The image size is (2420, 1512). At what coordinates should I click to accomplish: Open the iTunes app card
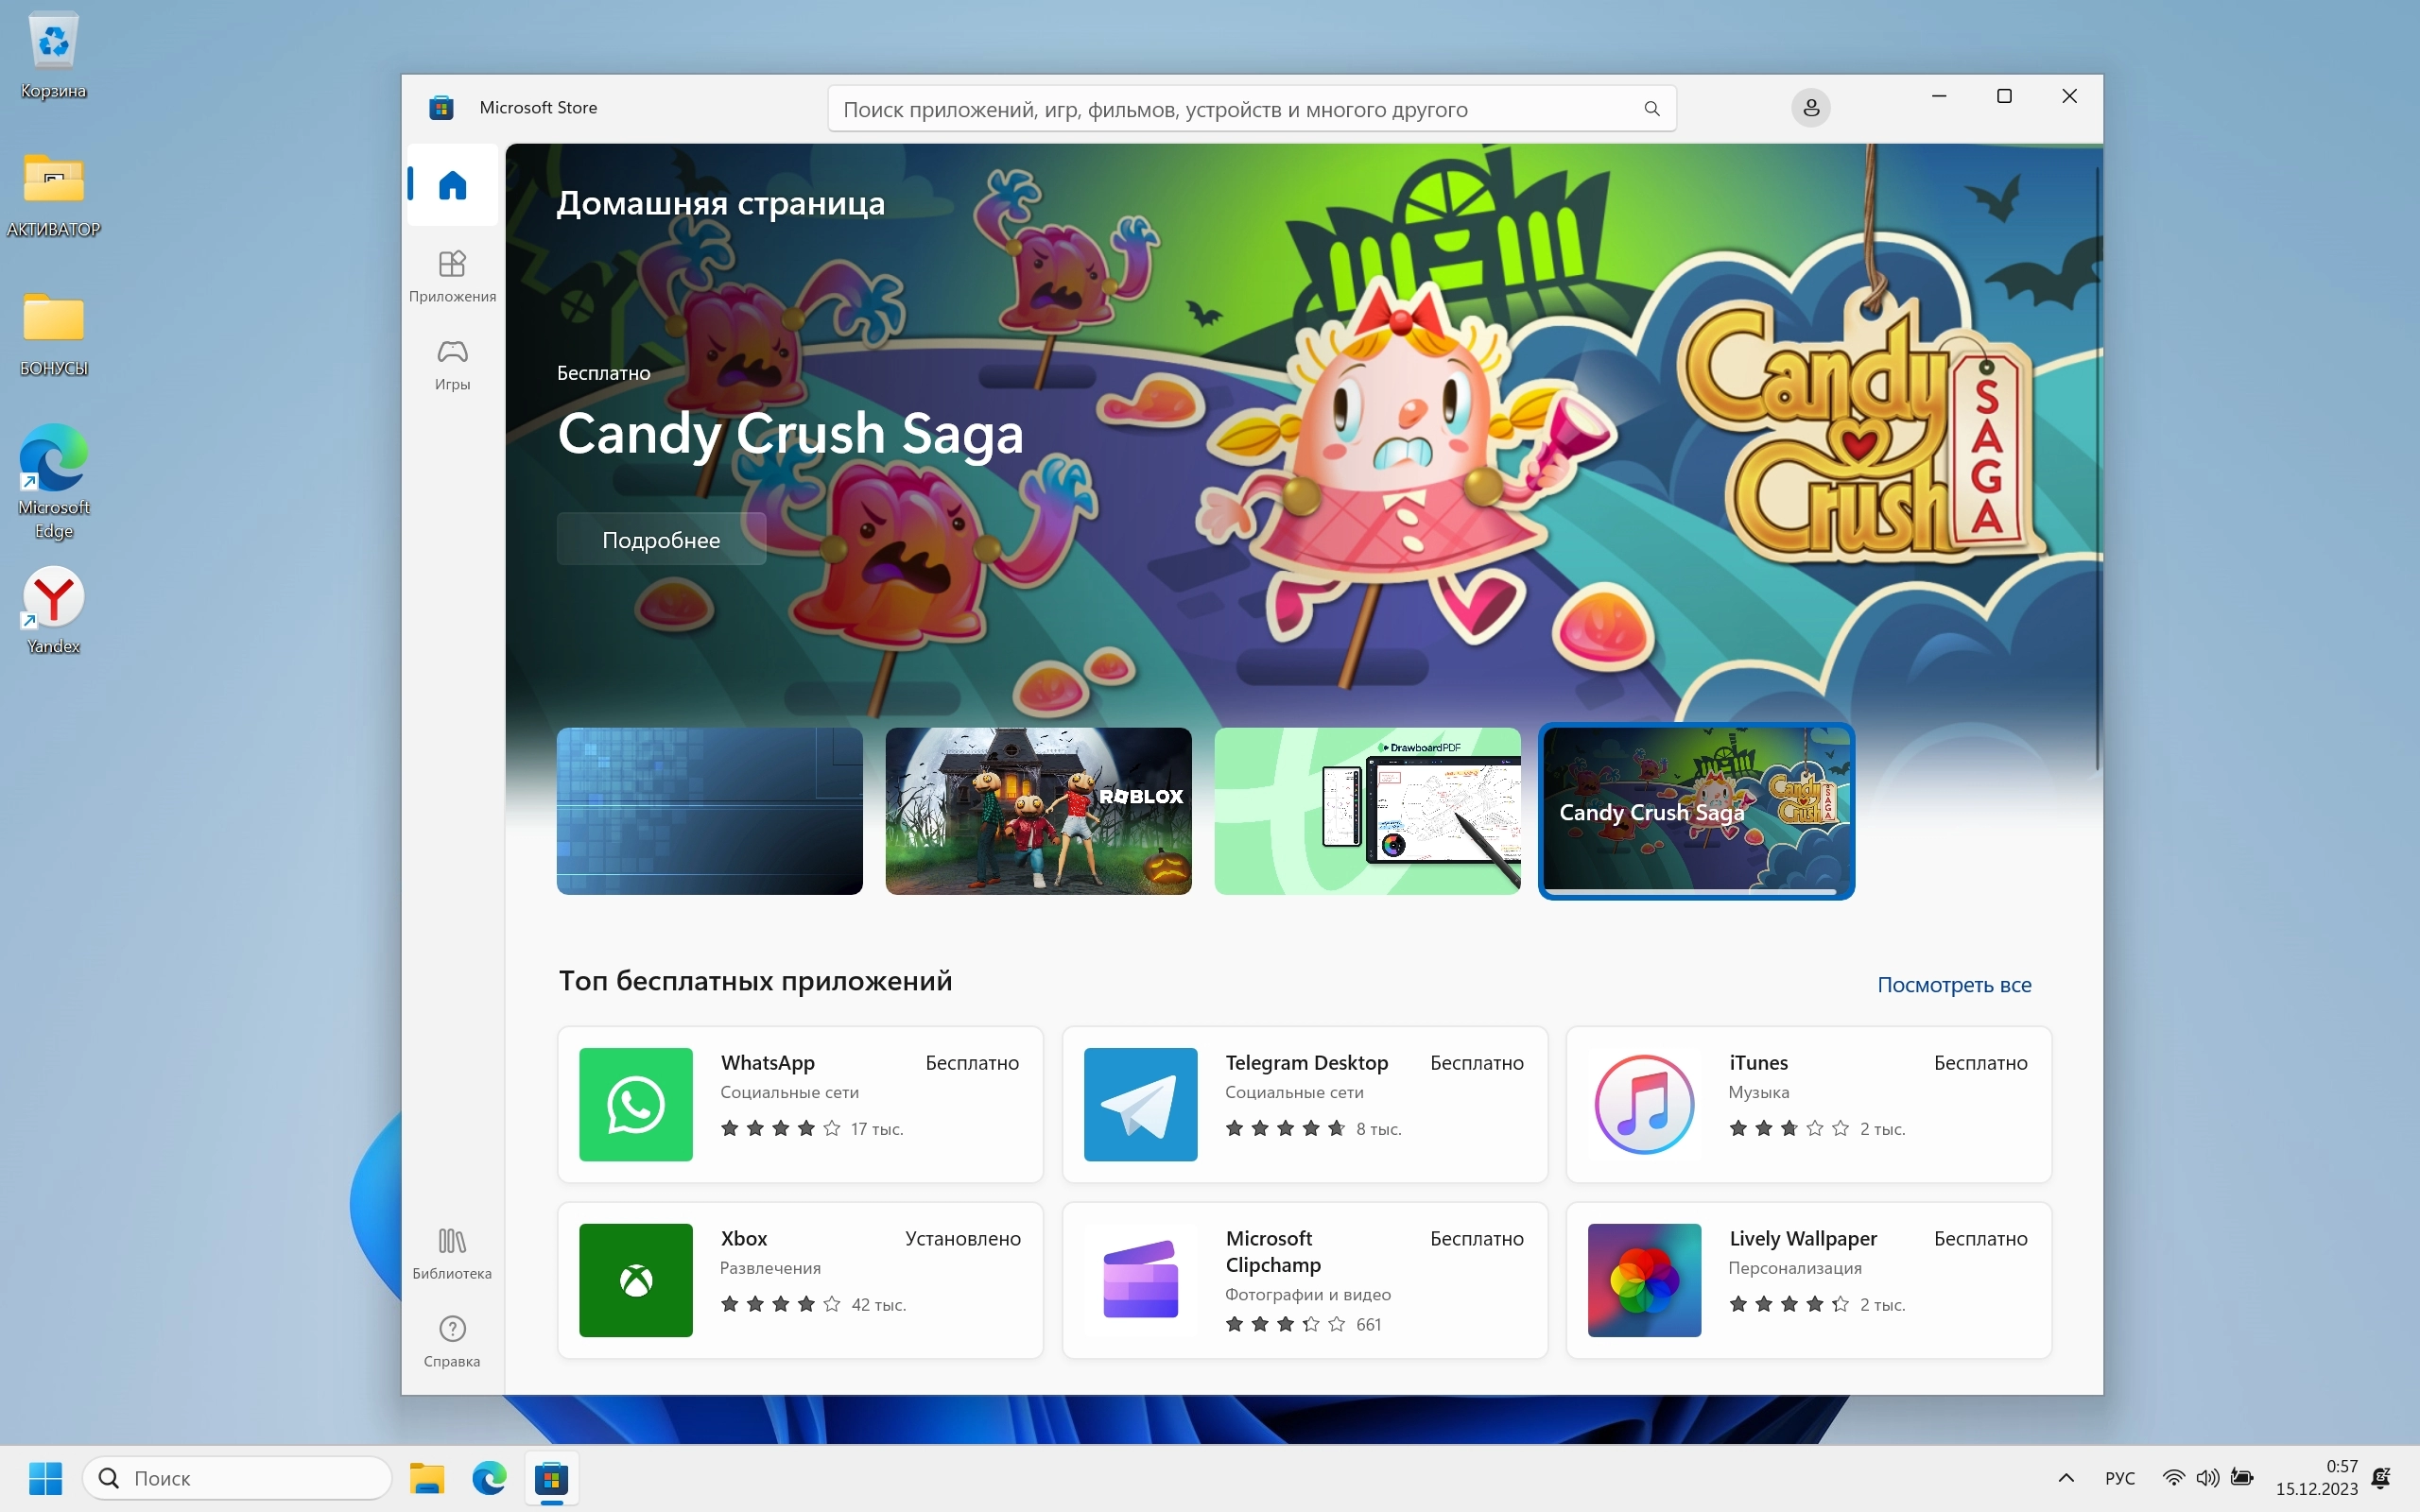point(1808,1104)
